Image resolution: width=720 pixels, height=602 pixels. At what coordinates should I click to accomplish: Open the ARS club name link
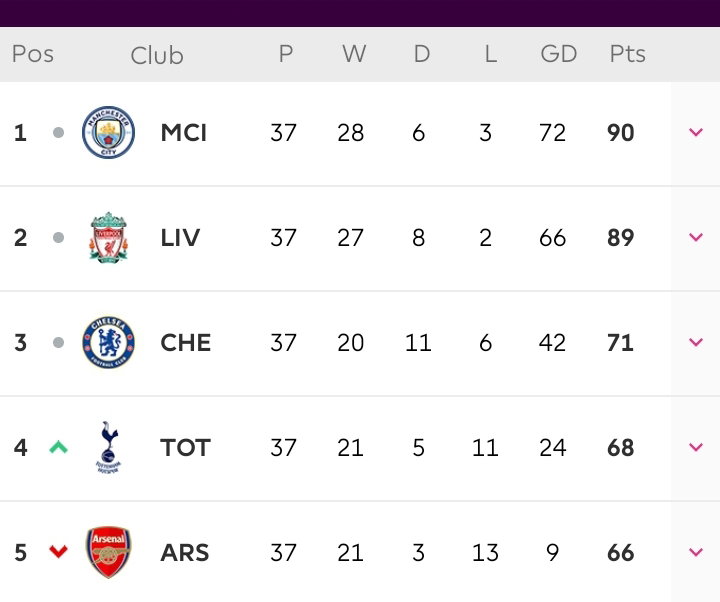185,552
